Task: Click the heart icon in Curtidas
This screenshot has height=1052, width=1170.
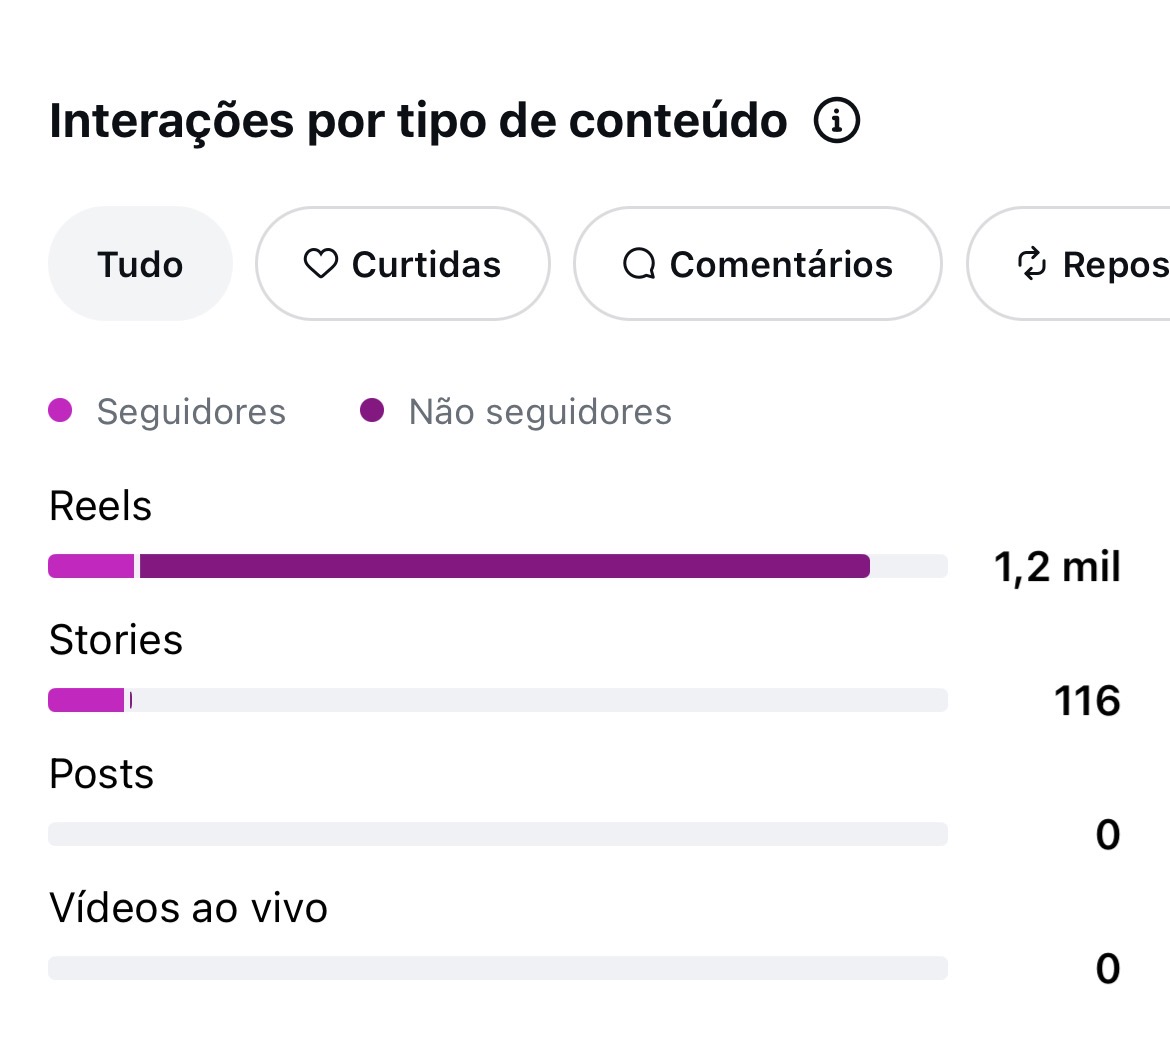Action: click(x=321, y=263)
